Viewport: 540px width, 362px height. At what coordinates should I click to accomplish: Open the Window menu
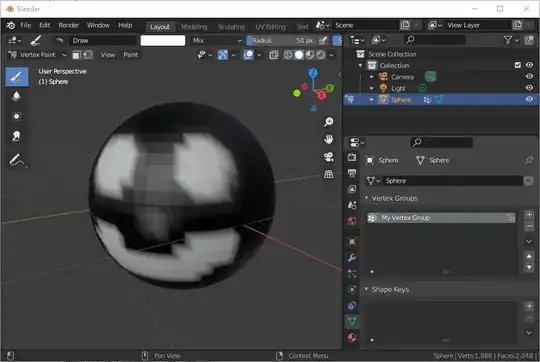98,25
